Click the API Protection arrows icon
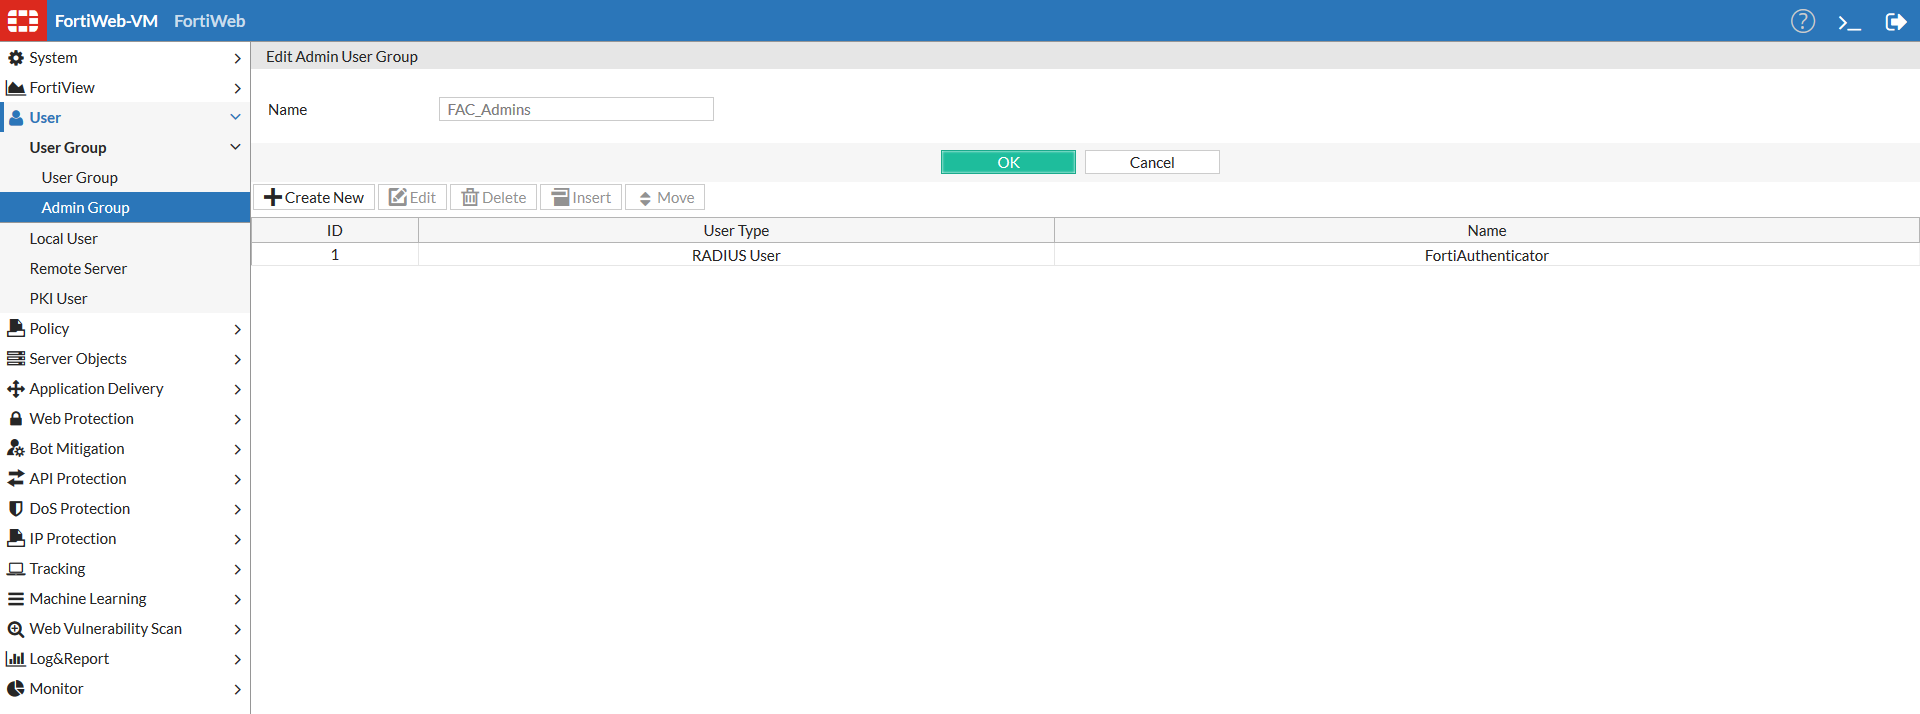Viewport: 1920px width, 714px height. [x=16, y=478]
